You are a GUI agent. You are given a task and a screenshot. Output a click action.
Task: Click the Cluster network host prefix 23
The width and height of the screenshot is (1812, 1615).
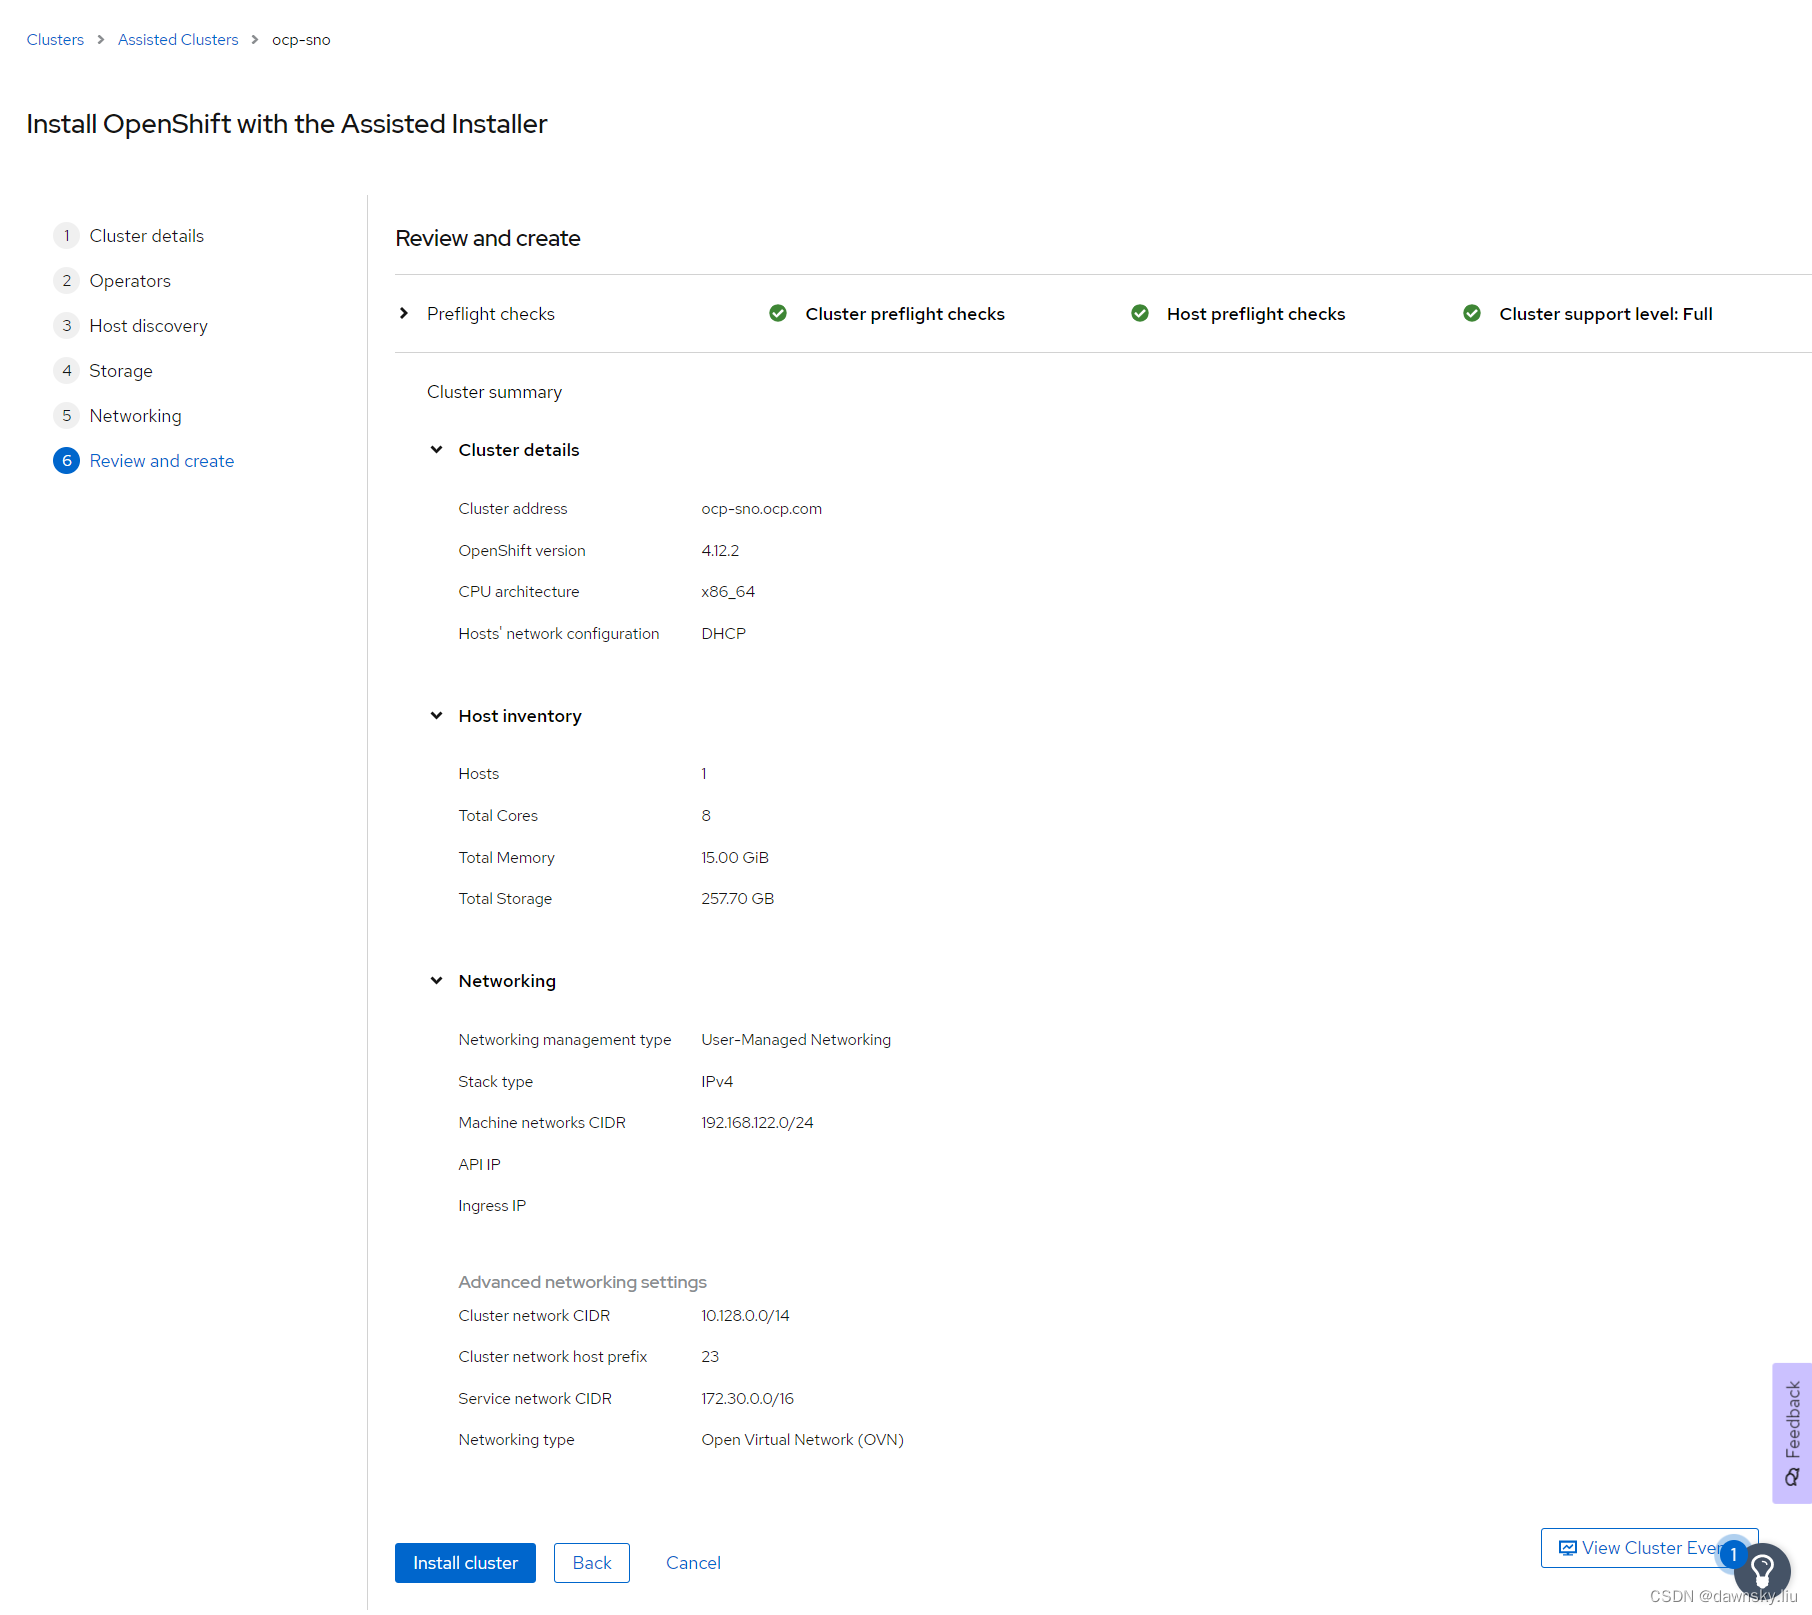[x=710, y=1357]
